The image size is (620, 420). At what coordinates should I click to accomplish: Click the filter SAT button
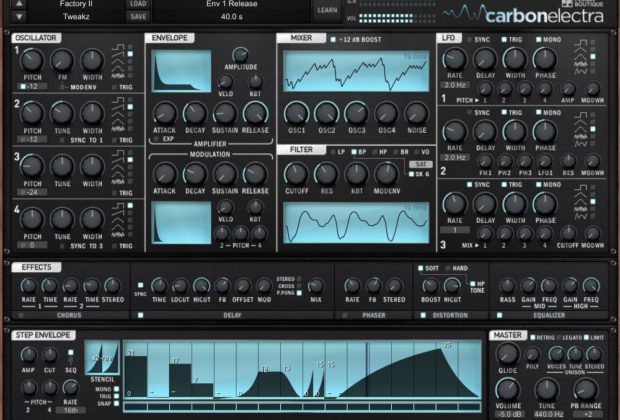421,164
